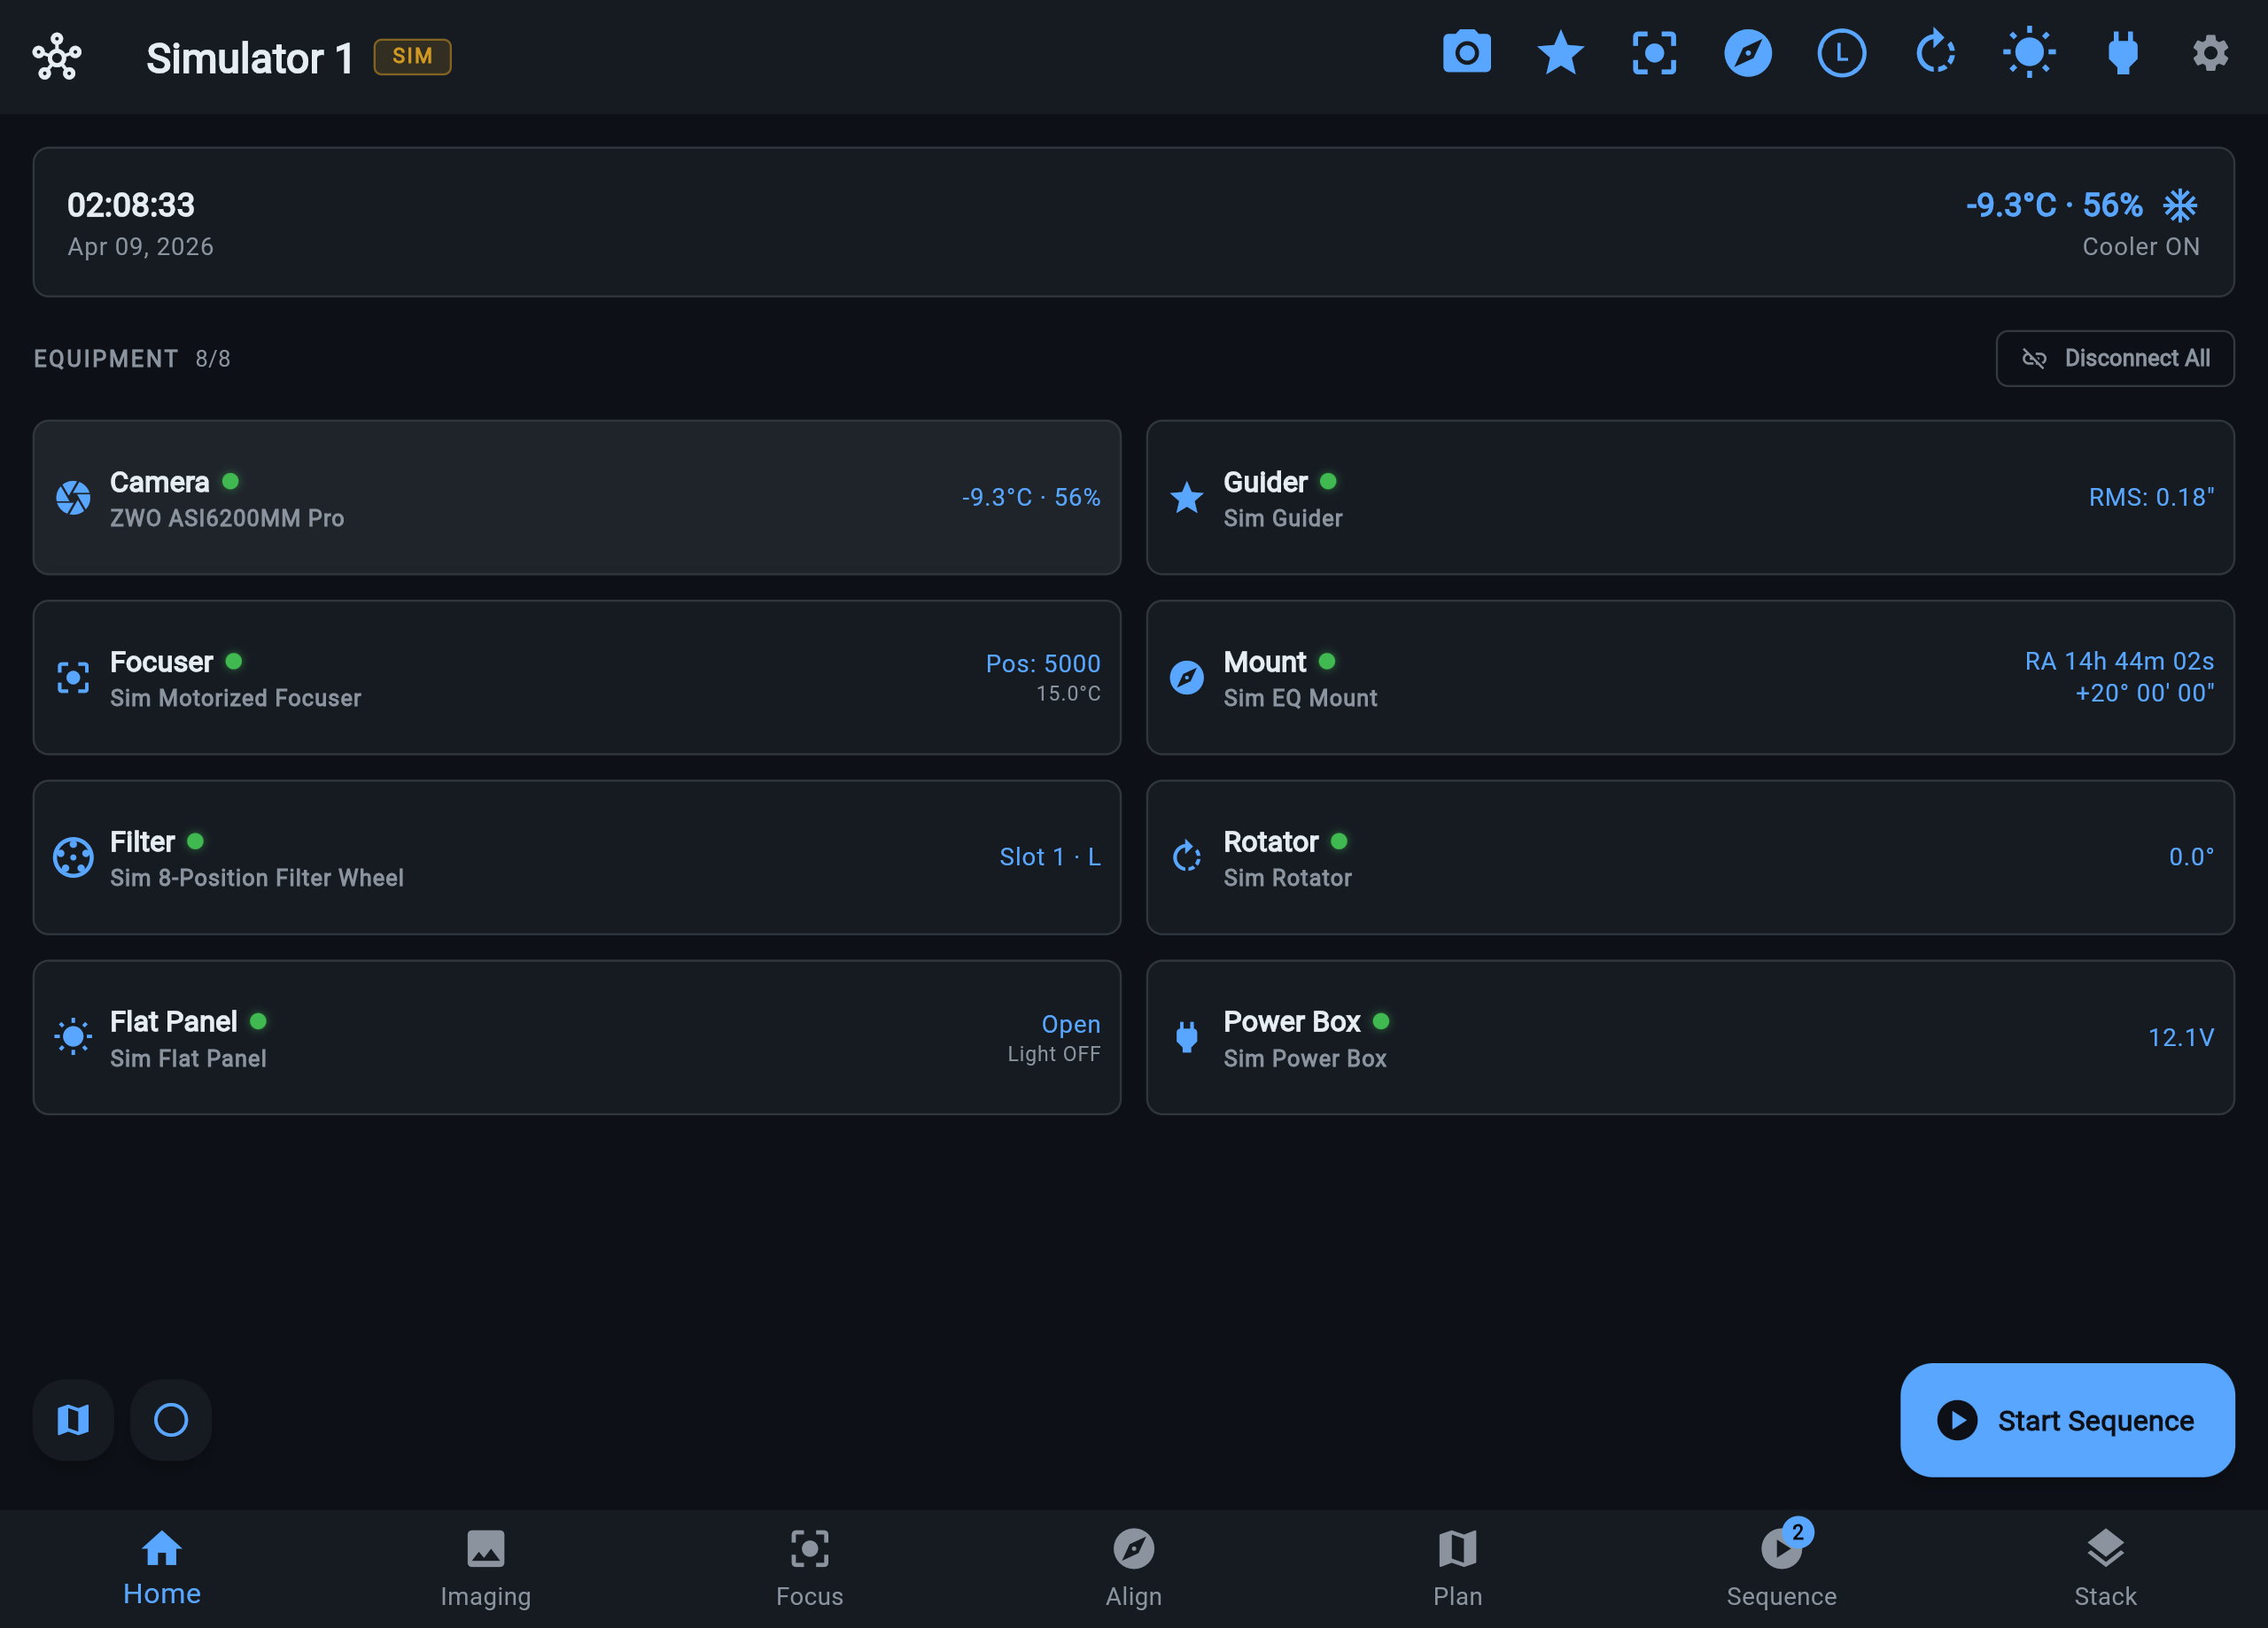The width and height of the screenshot is (2268, 1628).
Task: Click the +20° 00' 00" declination value
Action: click(x=2144, y=692)
